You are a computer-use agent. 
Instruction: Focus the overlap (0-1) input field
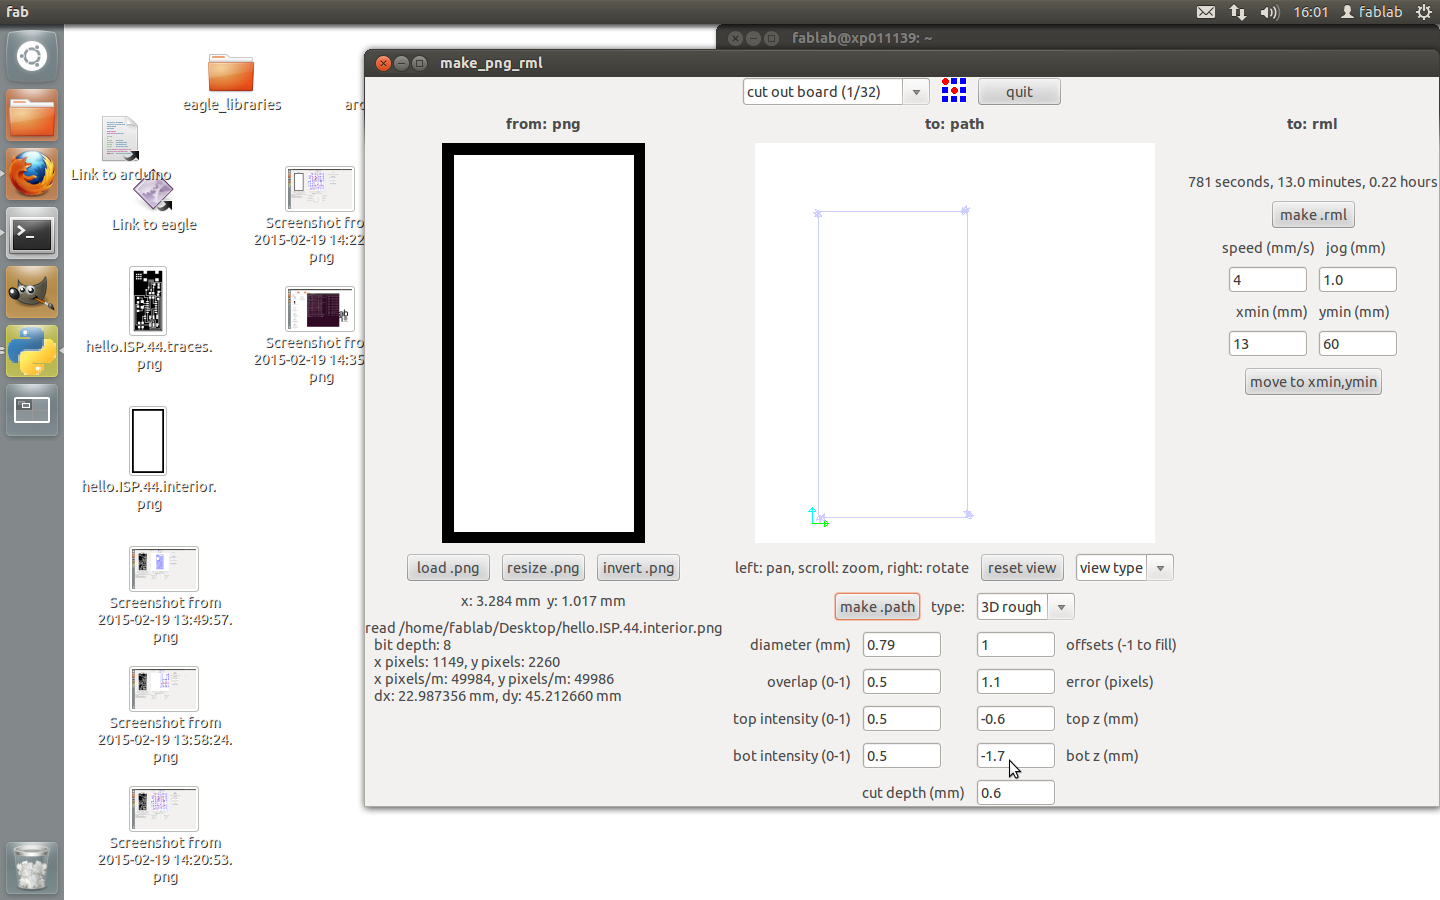click(x=902, y=682)
